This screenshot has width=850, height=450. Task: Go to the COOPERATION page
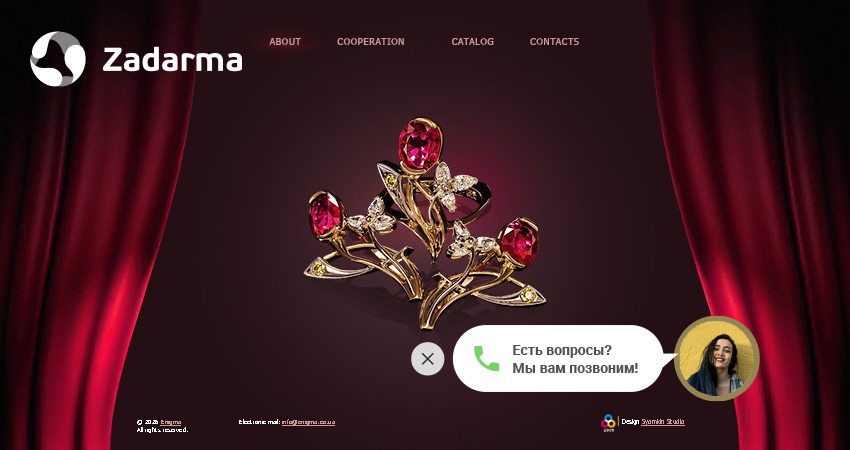371,42
